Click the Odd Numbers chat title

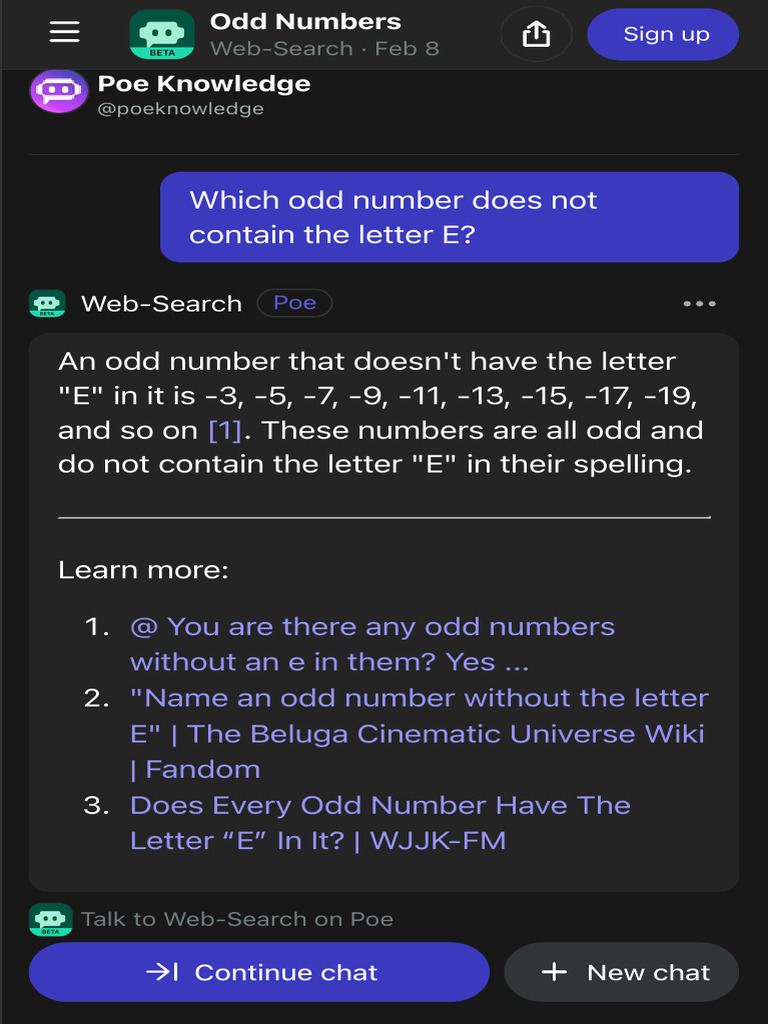[x=305, y=21]
